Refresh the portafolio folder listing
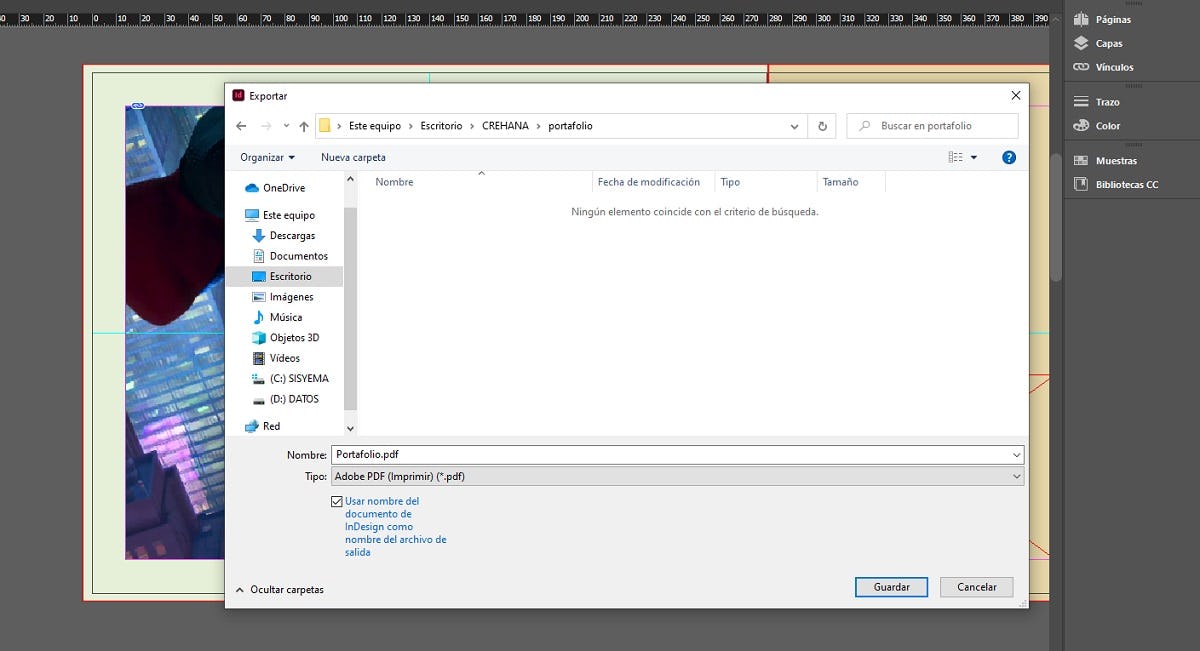Screen dimensions: 1200x651 [822, 126]
